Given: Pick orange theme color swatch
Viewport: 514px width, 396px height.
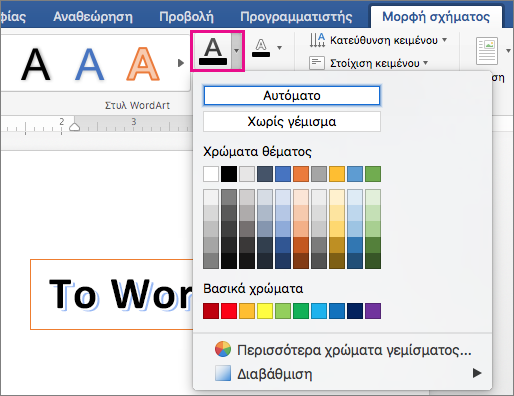Looking at the screenshot, I should pos(301,174).
